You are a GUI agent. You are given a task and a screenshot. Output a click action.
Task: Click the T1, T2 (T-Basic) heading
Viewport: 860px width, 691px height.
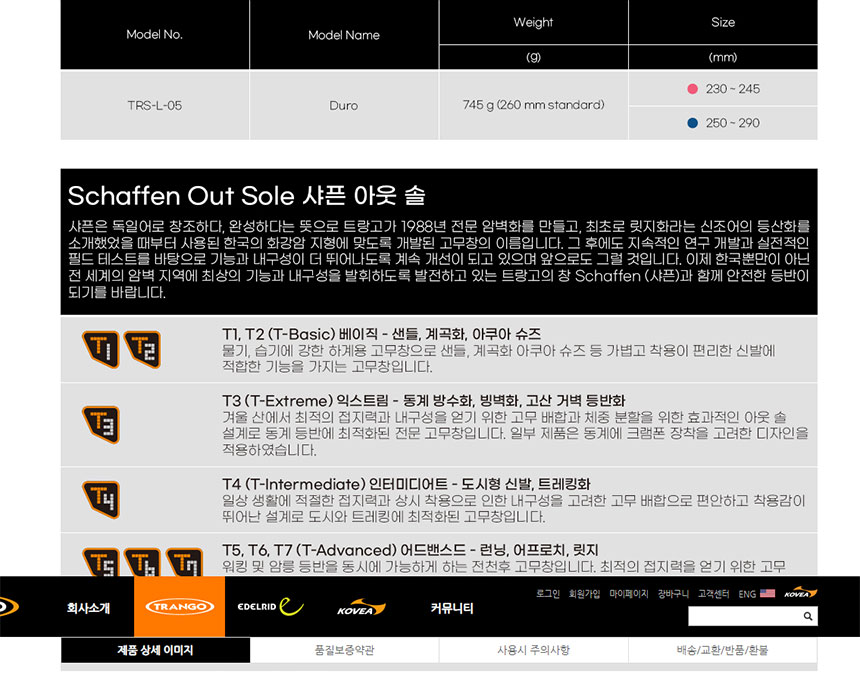pyautogui.click(x=381, y=334)
